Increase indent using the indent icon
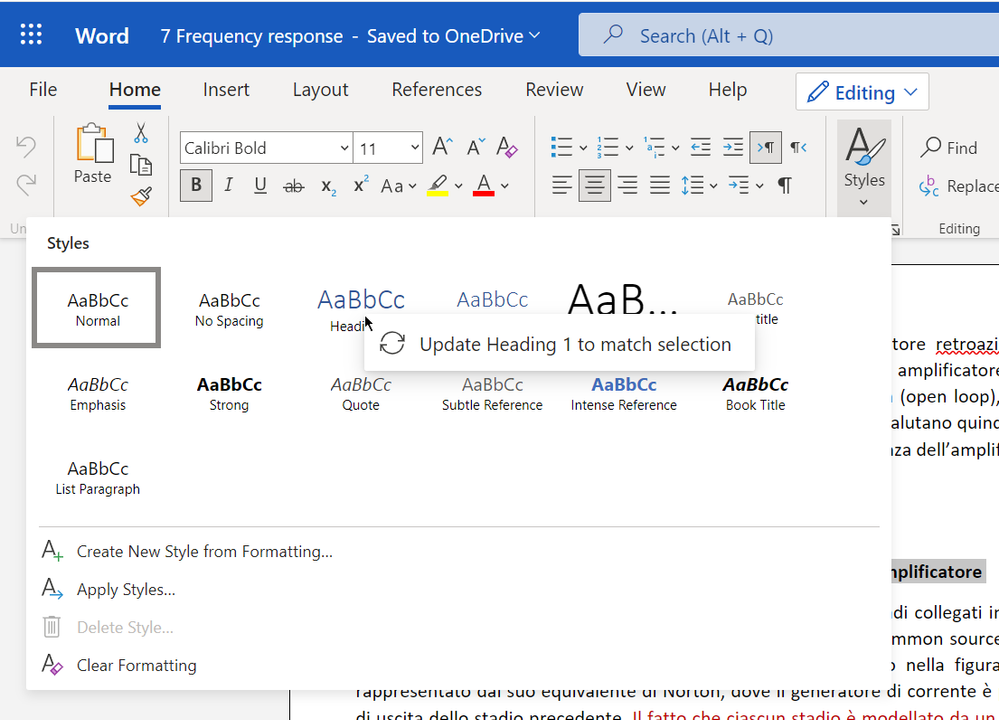Viewport: 999px width, 720px height. pyautogui.click(x=733, y=147)
